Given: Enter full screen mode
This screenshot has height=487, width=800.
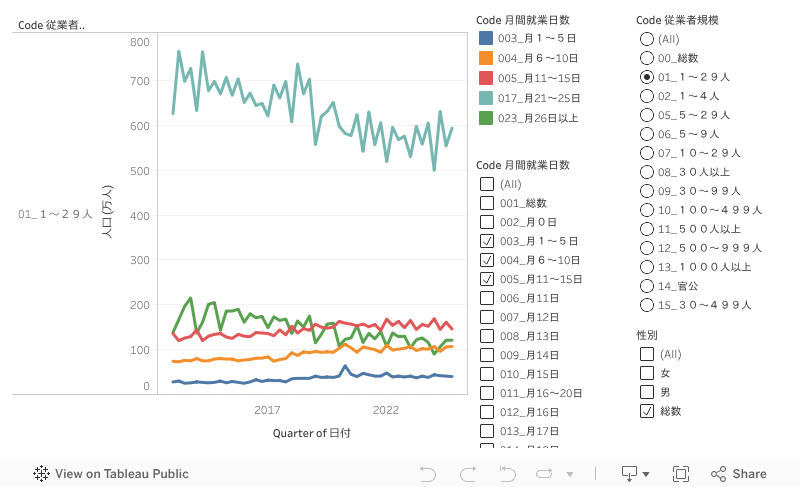Looking at the screenshot, I should [681, 474].
